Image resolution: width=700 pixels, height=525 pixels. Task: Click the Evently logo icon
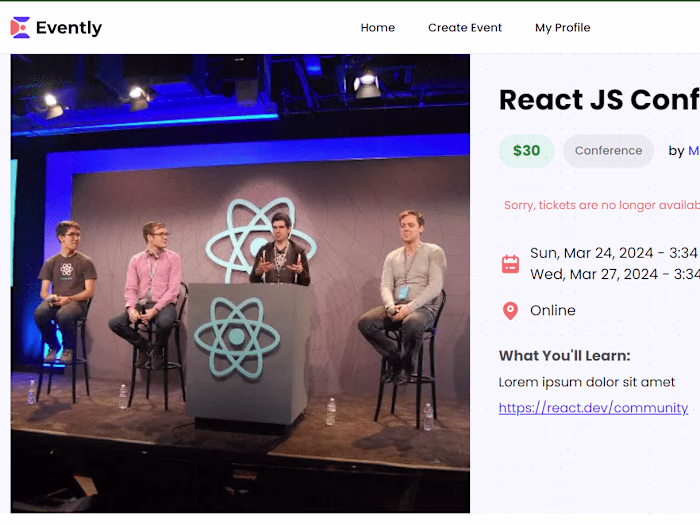pos(20,28)
